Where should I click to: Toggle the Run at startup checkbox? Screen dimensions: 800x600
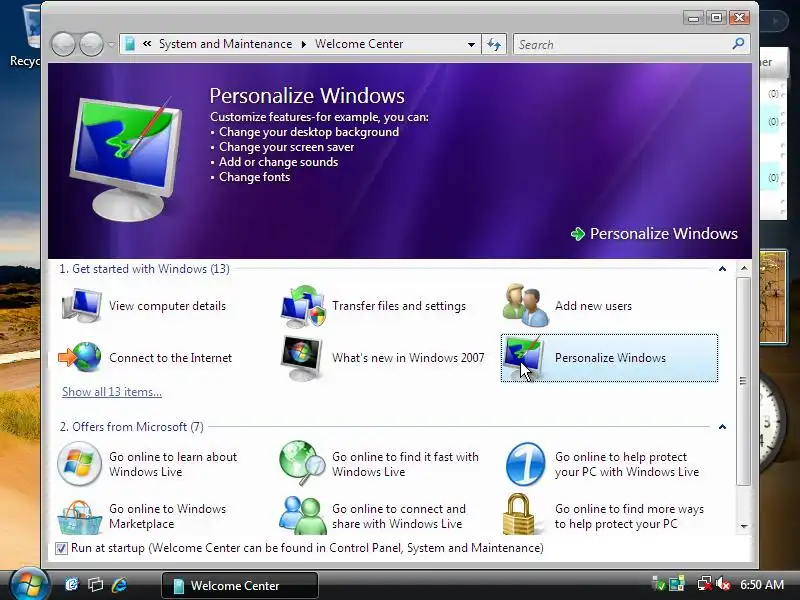(61, 548)
